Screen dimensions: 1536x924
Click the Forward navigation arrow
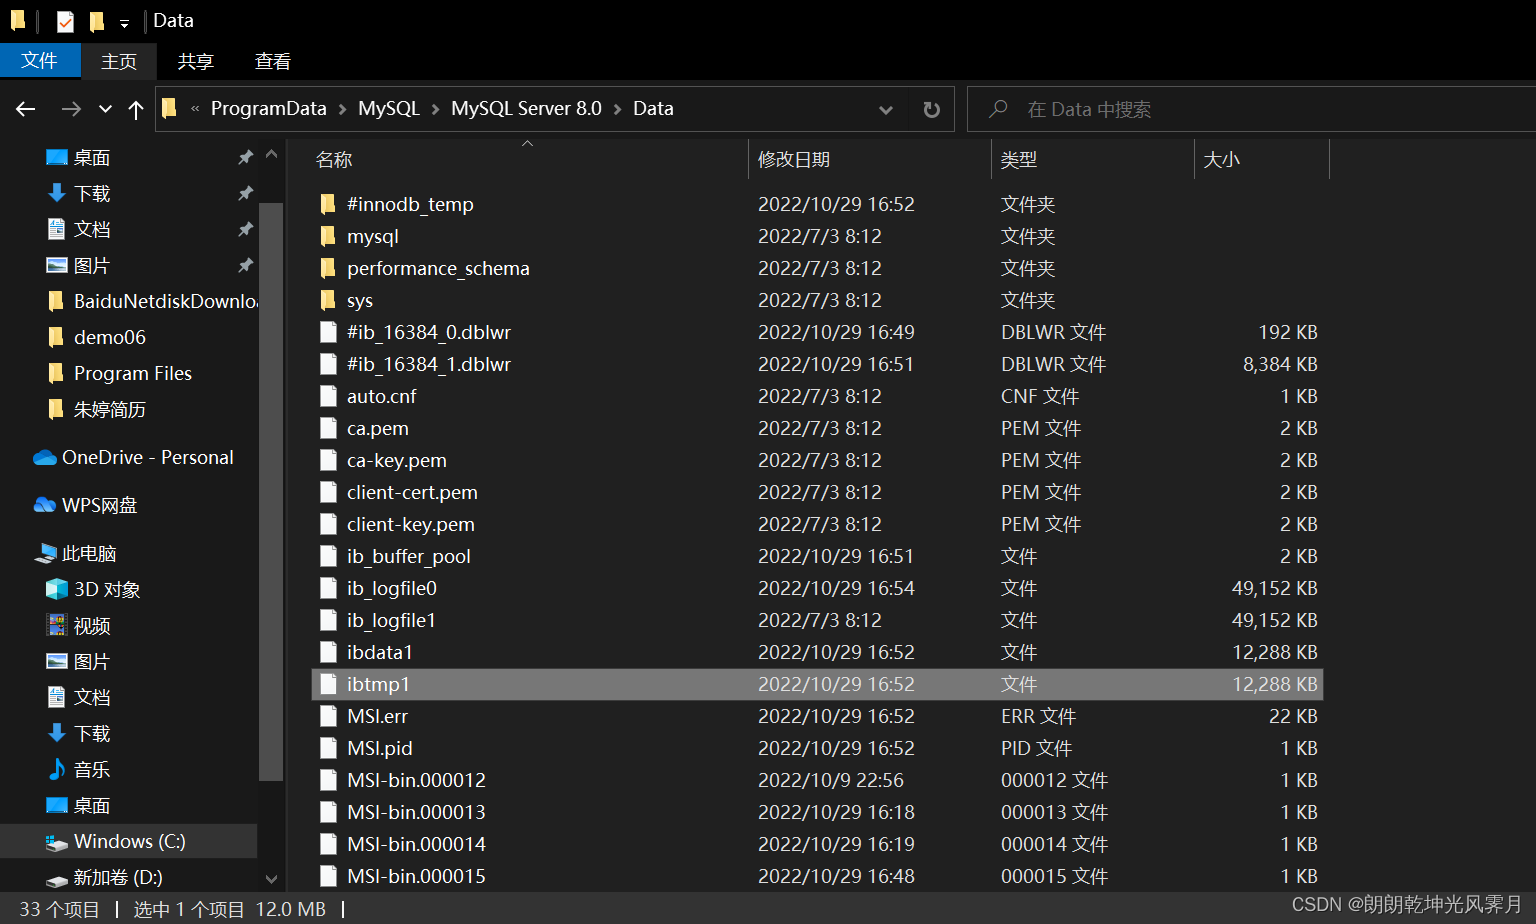tap(71, 109)
